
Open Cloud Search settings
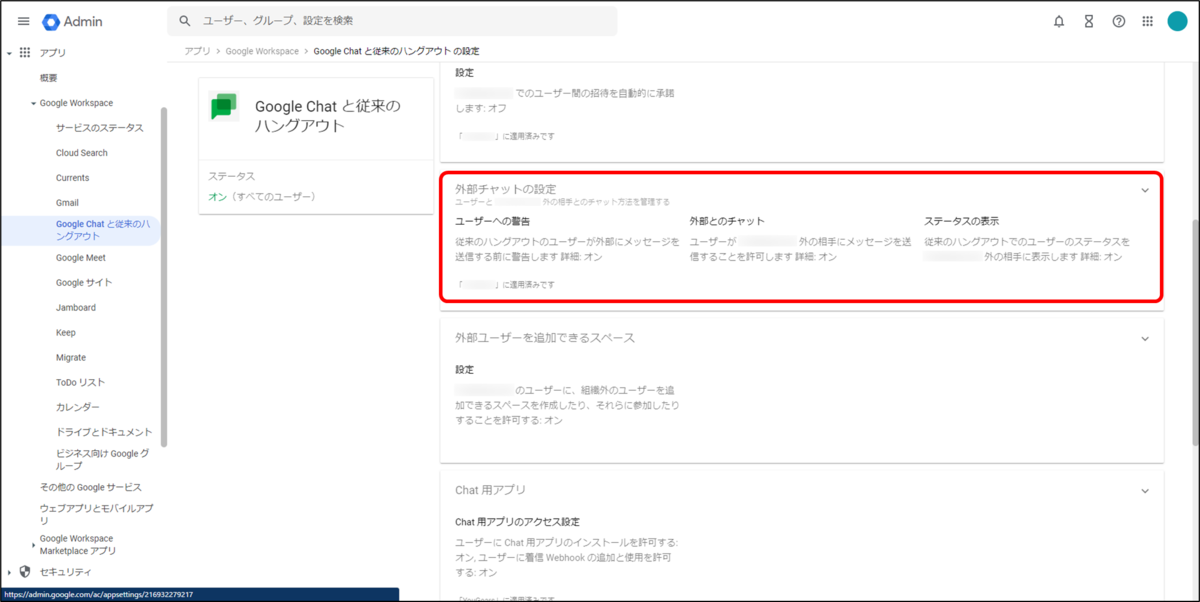coord(82,153)
